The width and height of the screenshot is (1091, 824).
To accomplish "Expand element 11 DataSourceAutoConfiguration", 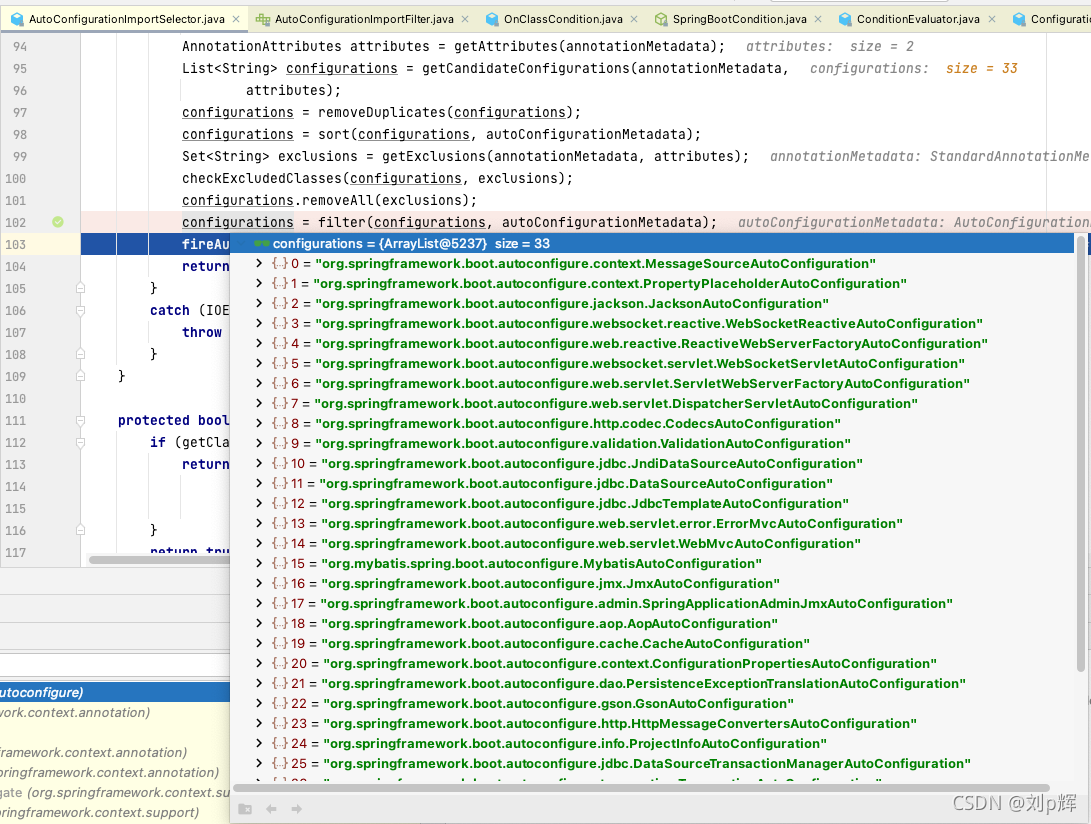I will [x=259, y=483].
